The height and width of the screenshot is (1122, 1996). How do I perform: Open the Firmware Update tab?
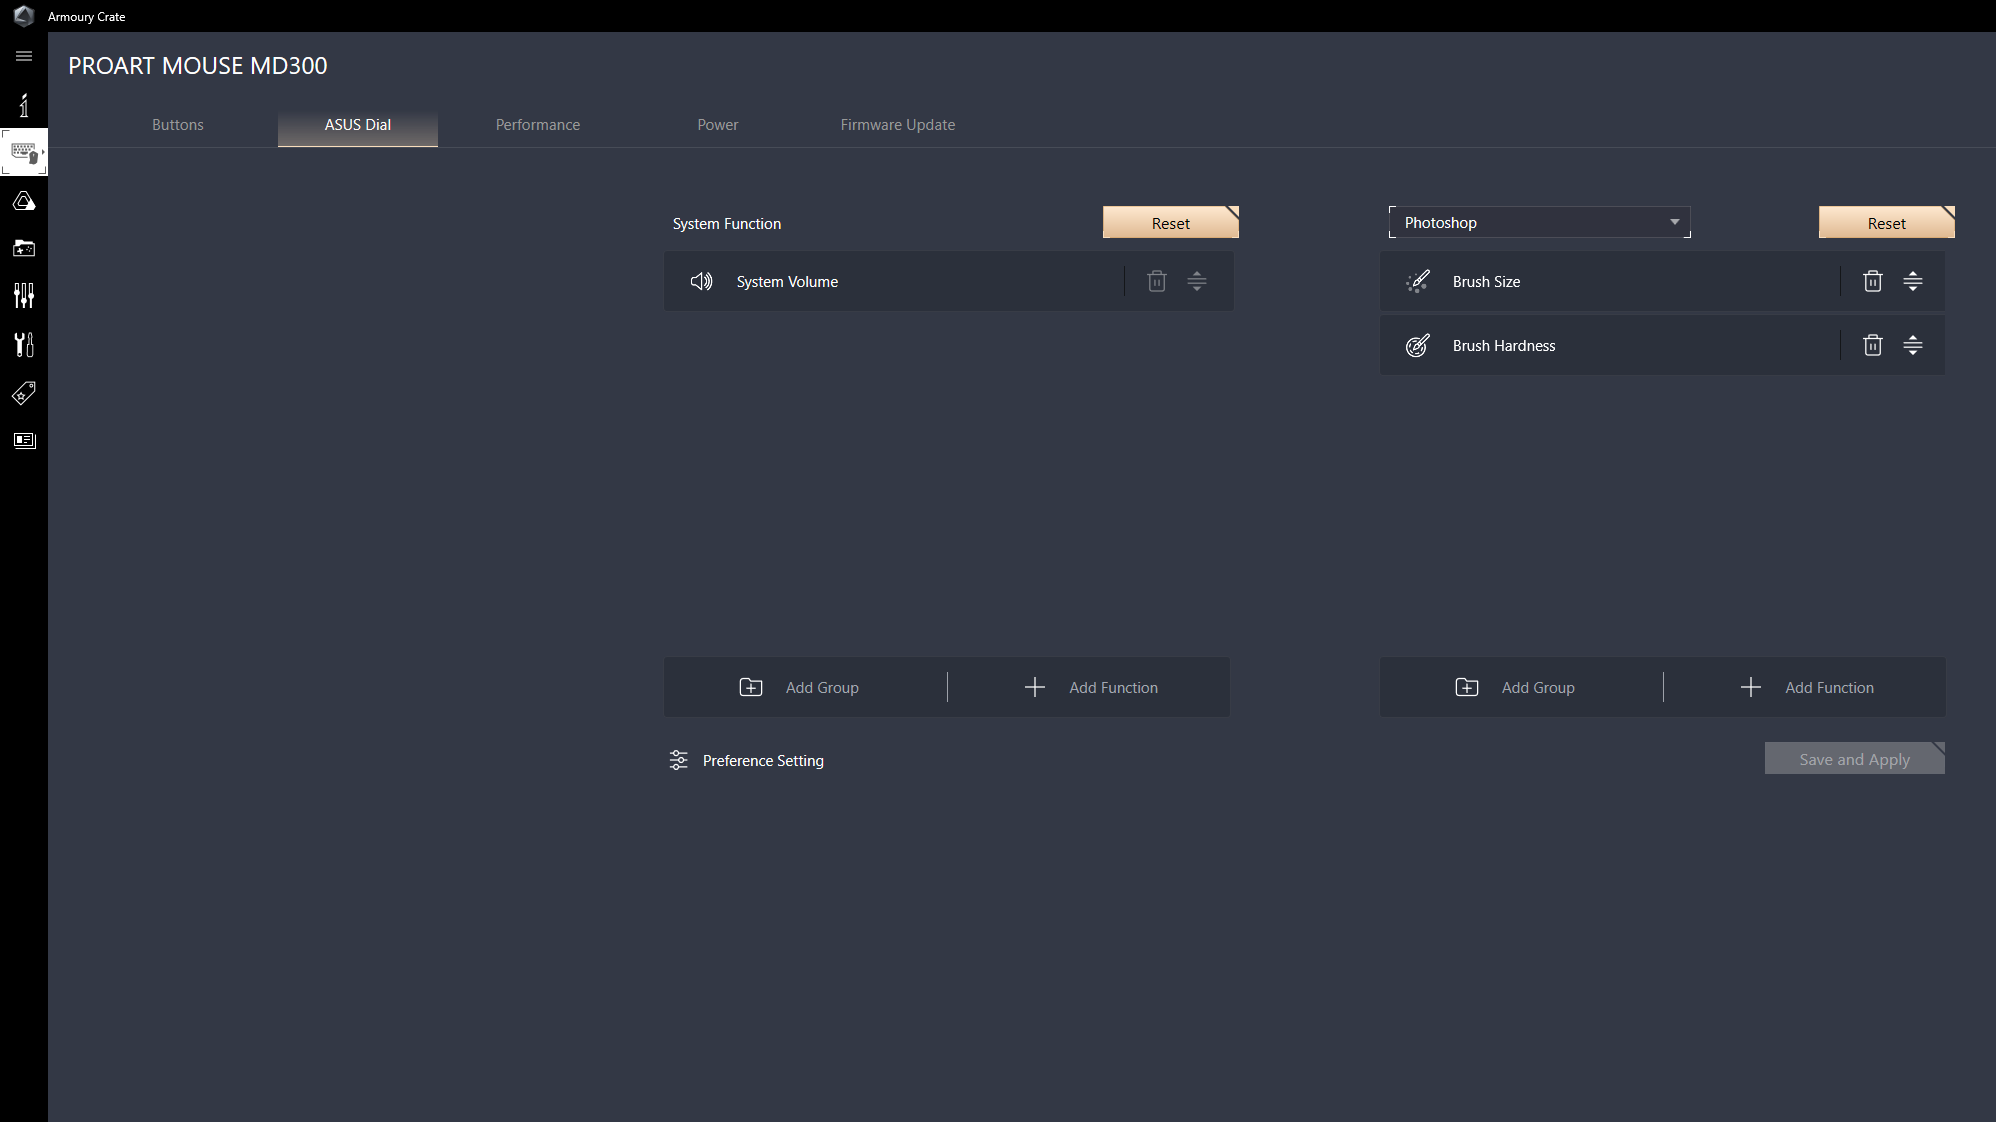[897, 124]
